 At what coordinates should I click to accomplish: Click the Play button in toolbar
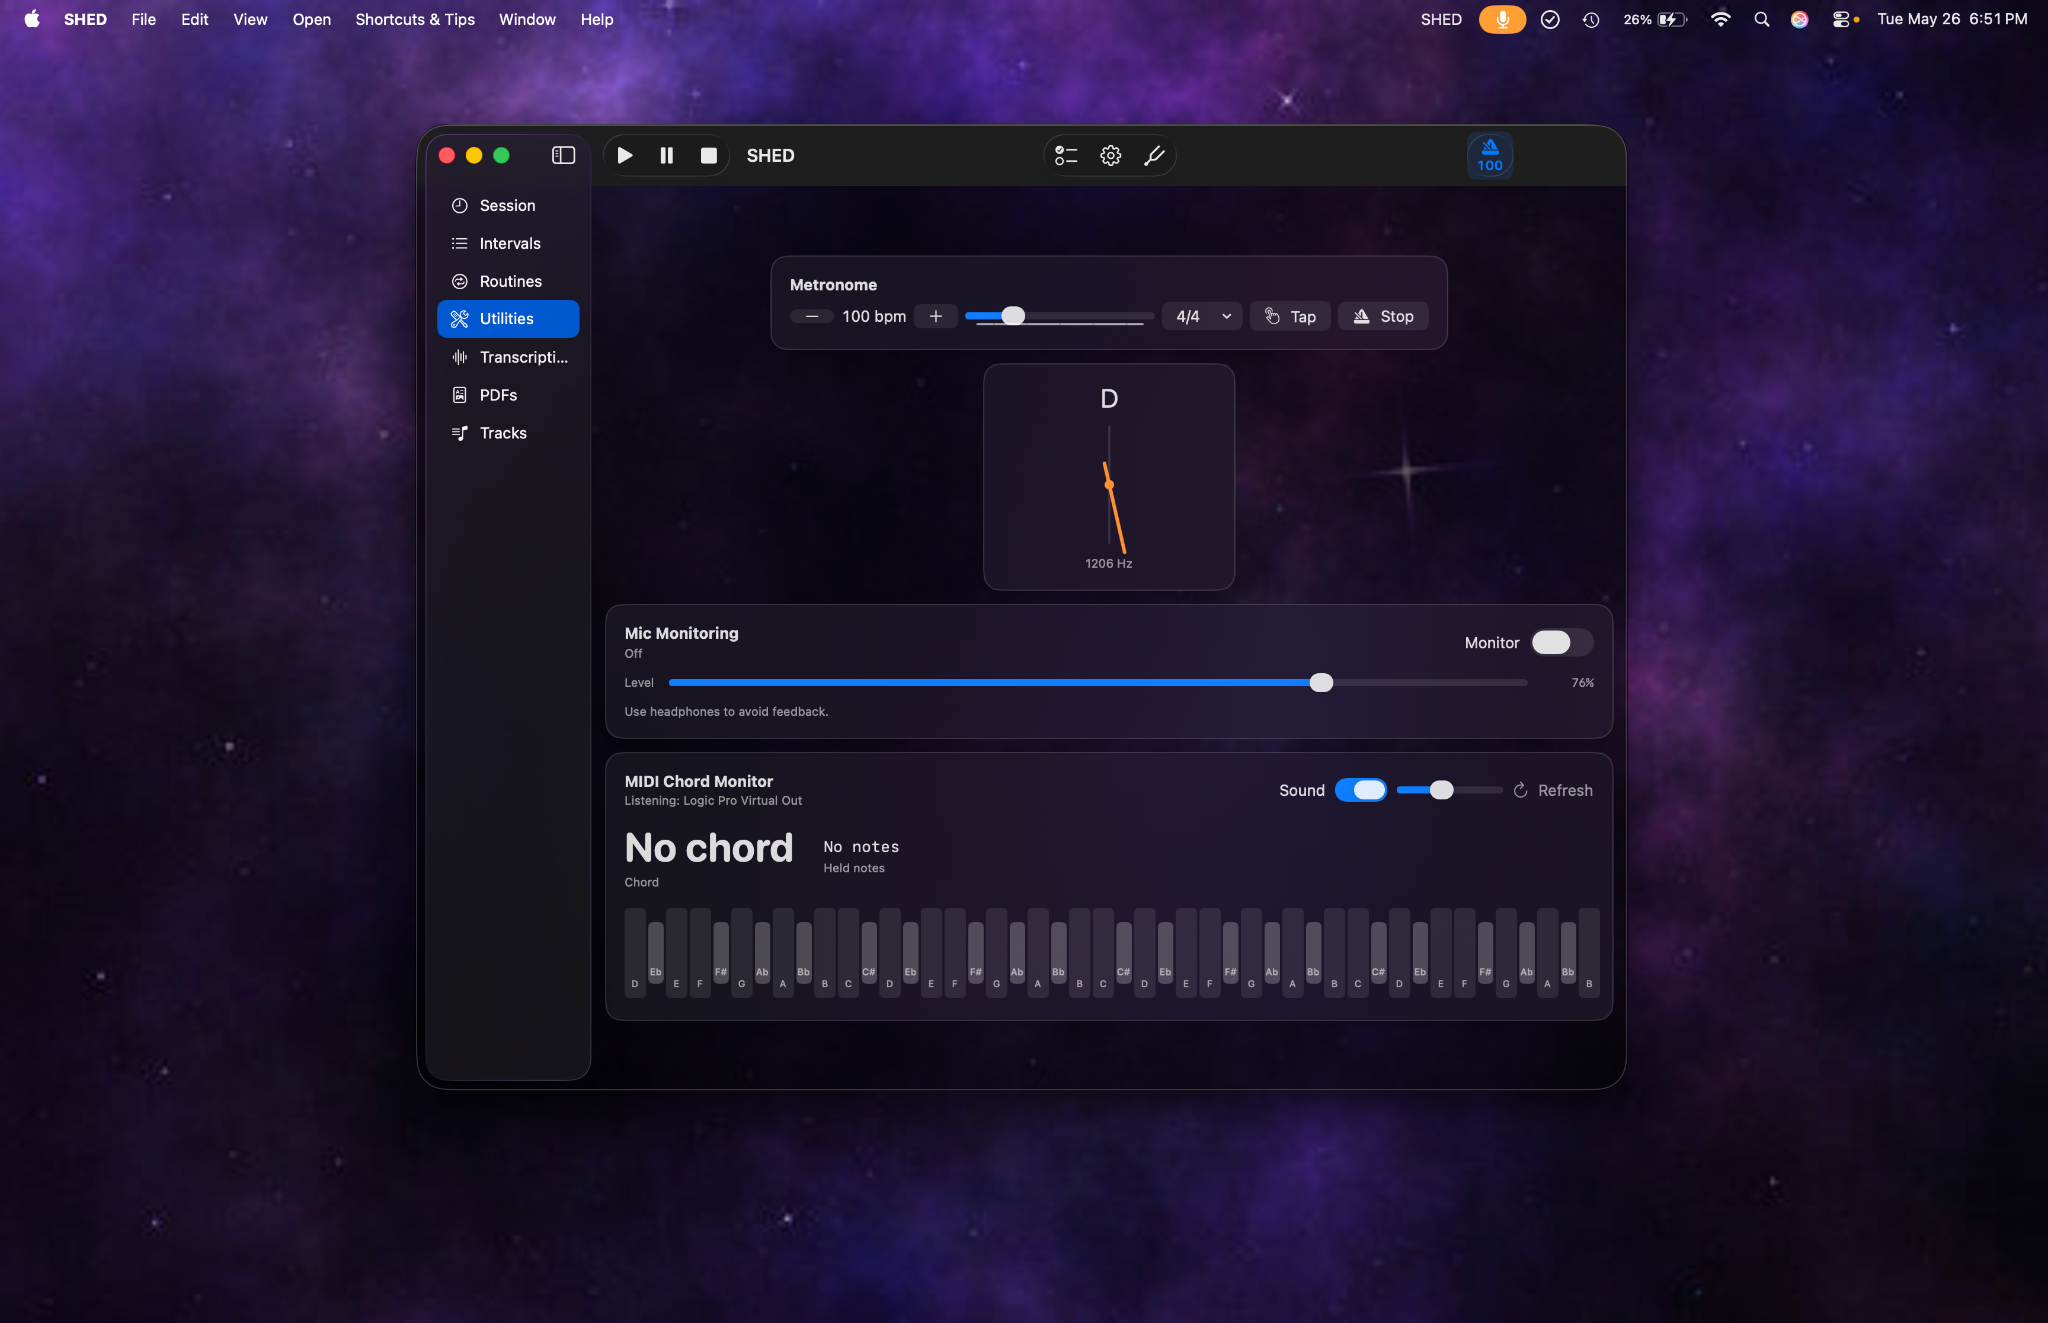pyautogui.click(x=625, y=155)
